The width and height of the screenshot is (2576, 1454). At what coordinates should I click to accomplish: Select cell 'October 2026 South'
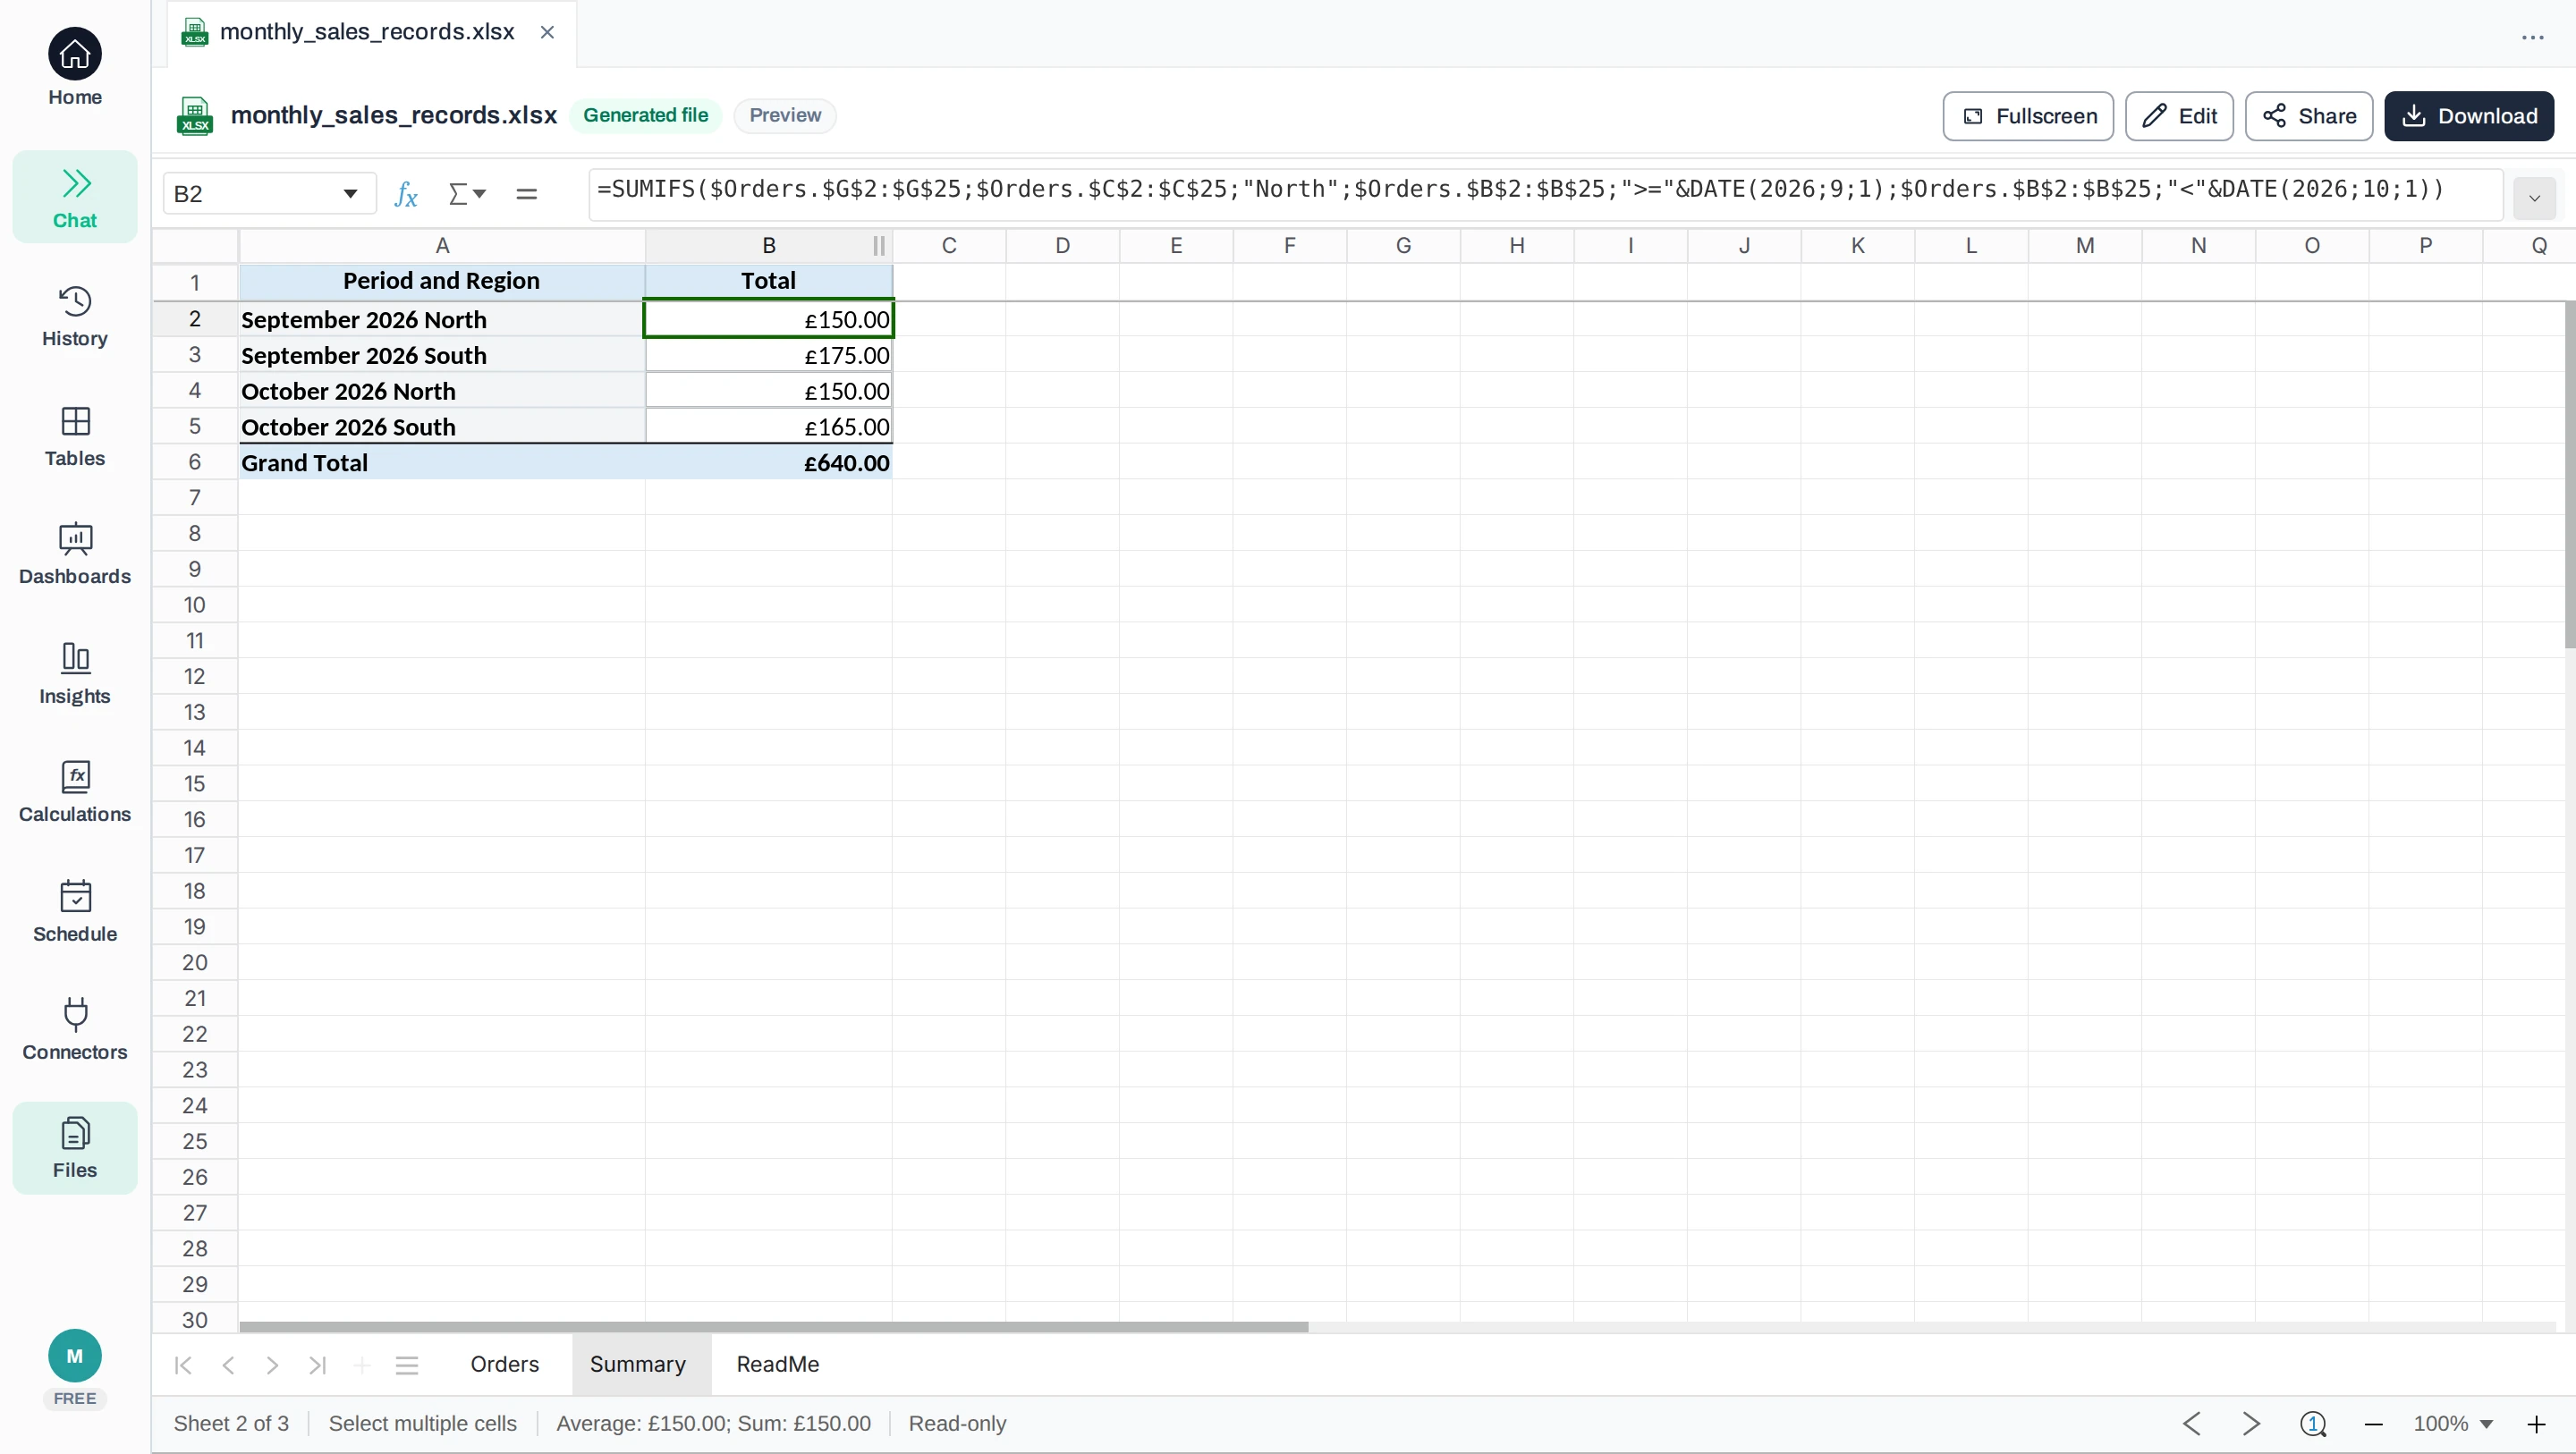tap(442, 427)
